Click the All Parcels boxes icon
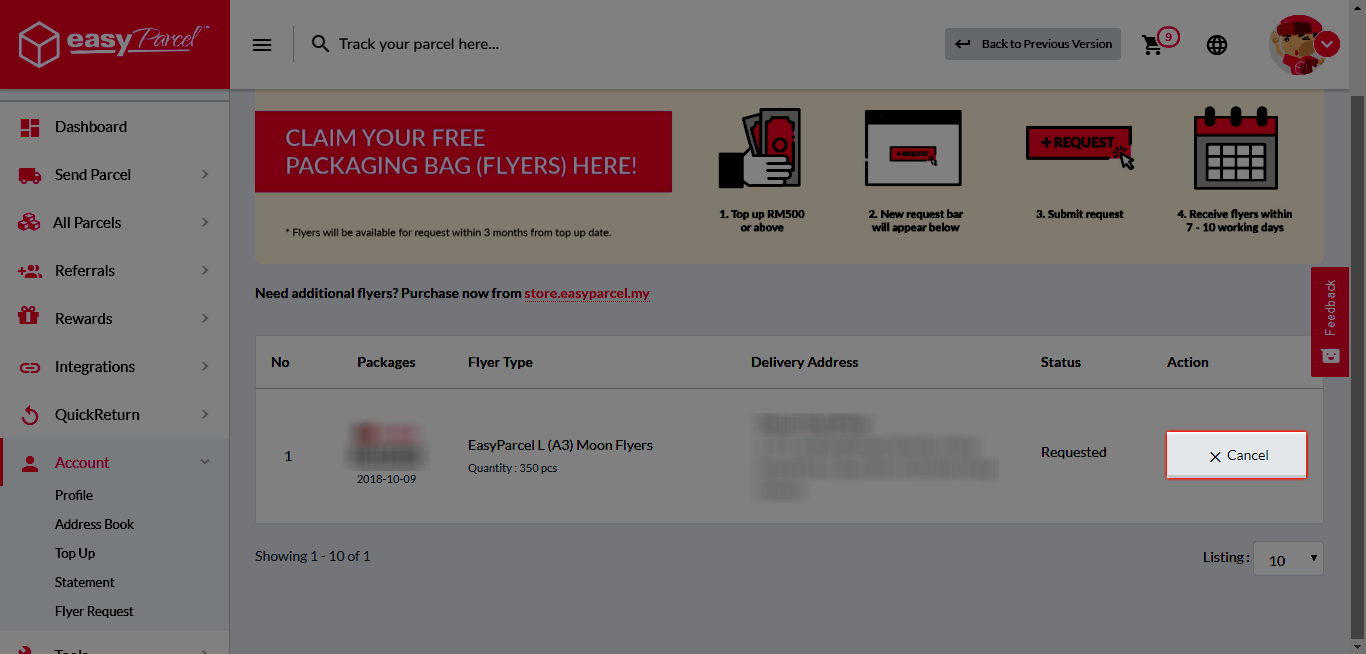Image resolution: width=1366 pixels, height=654 pixels. (30, 223)
